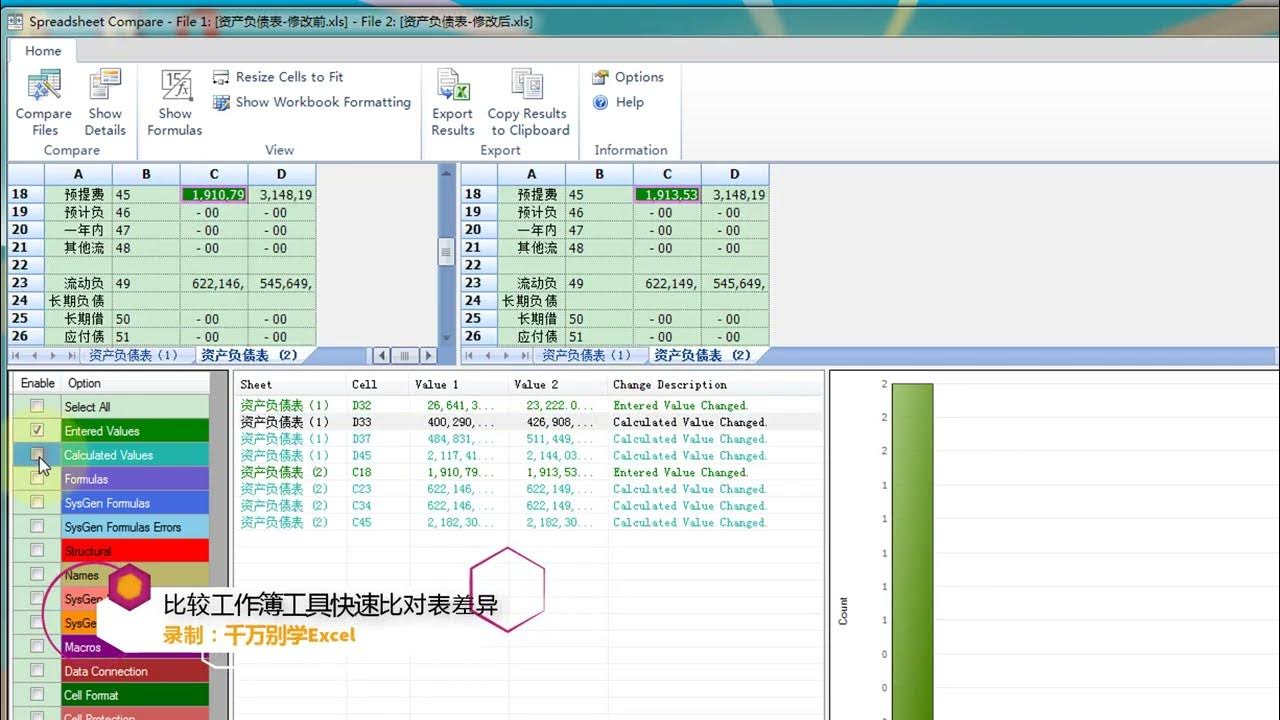Screen dimensions: 1280x720
Task: Click right arrow of left pane horizontal scrollbar
Action: pyautogui.click(x=428, y=355)
